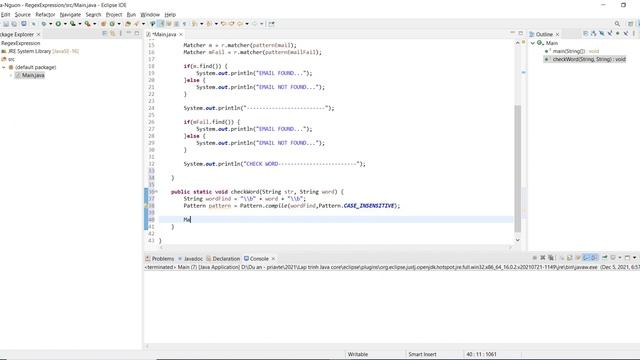This screenshot has width=640, height=360.
Task: Switch to the Javadoc tab
Action: coord(190,259)
